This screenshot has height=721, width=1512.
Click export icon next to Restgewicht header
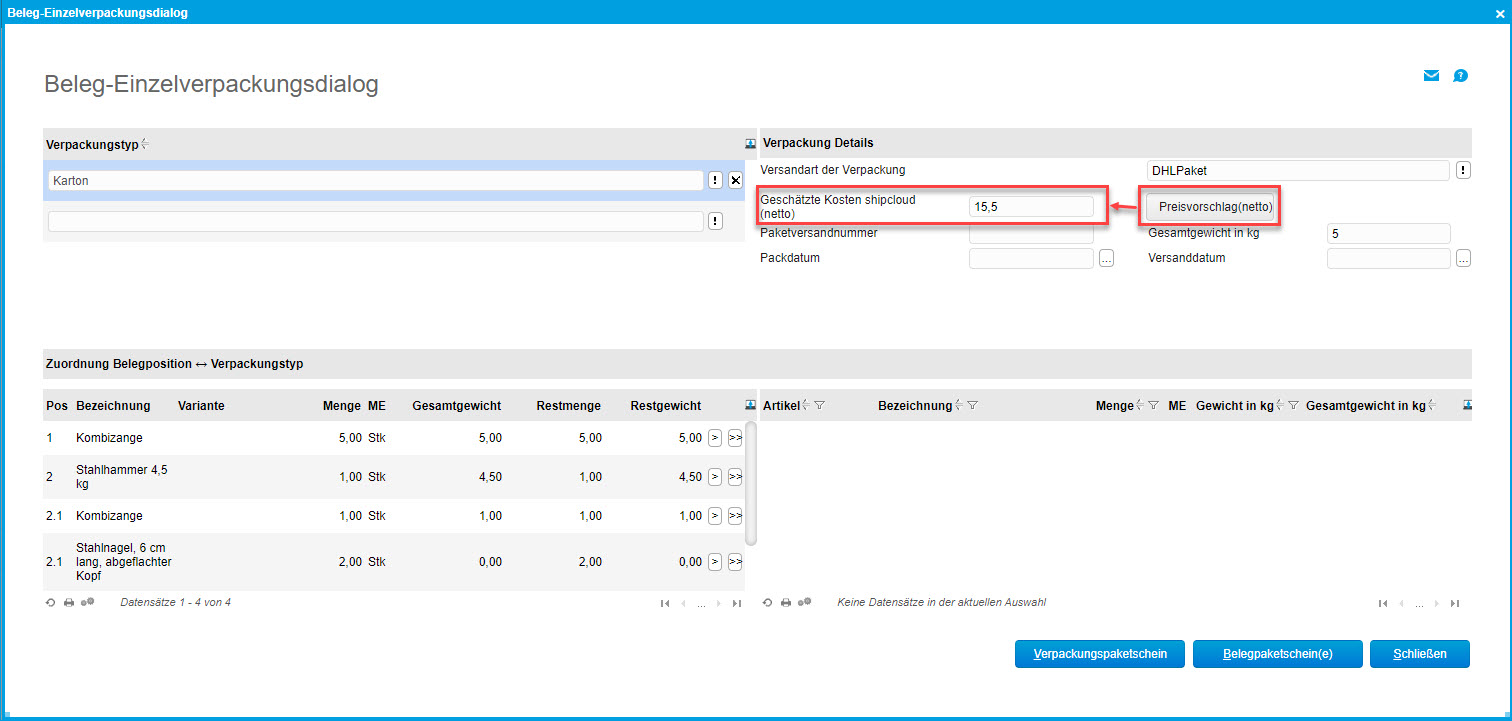tap(750, 405)
